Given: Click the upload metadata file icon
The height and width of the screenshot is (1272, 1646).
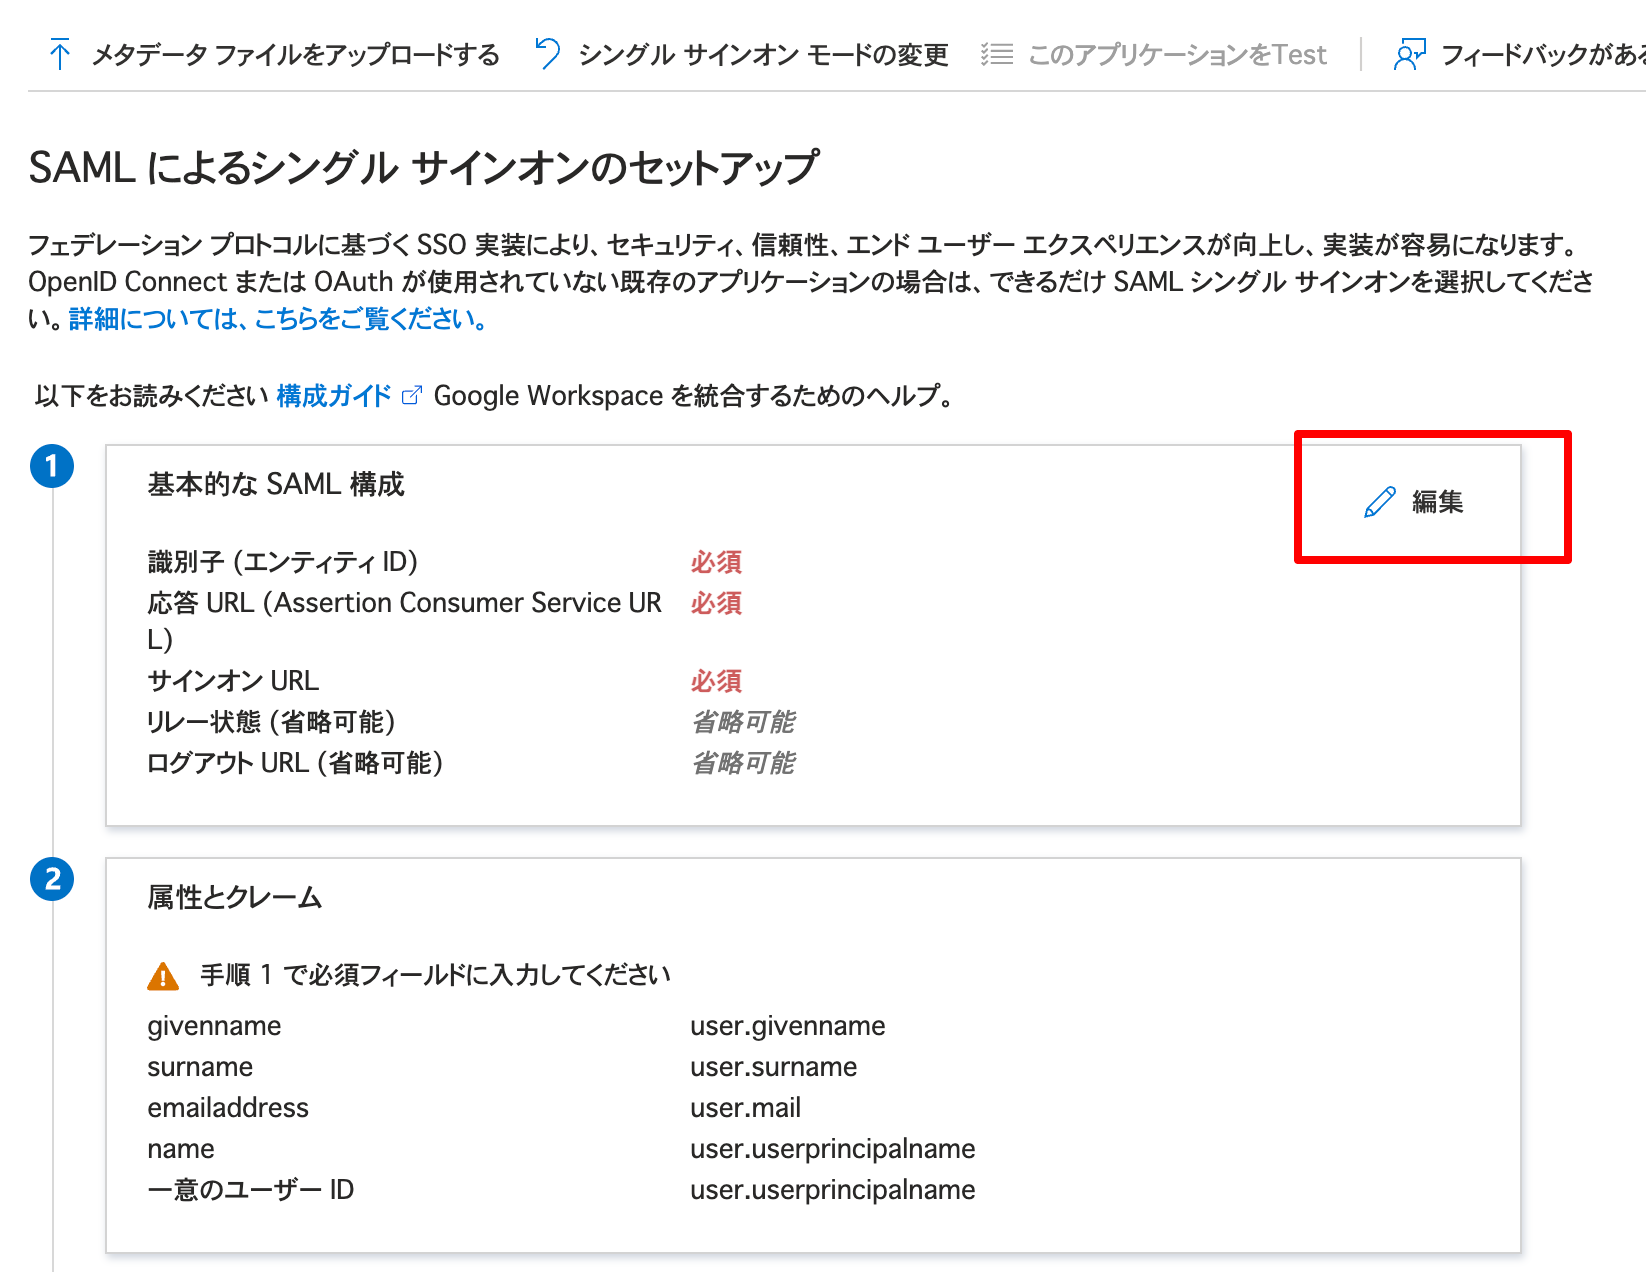Looking at the screenshot, I should [x=60, y=54].
